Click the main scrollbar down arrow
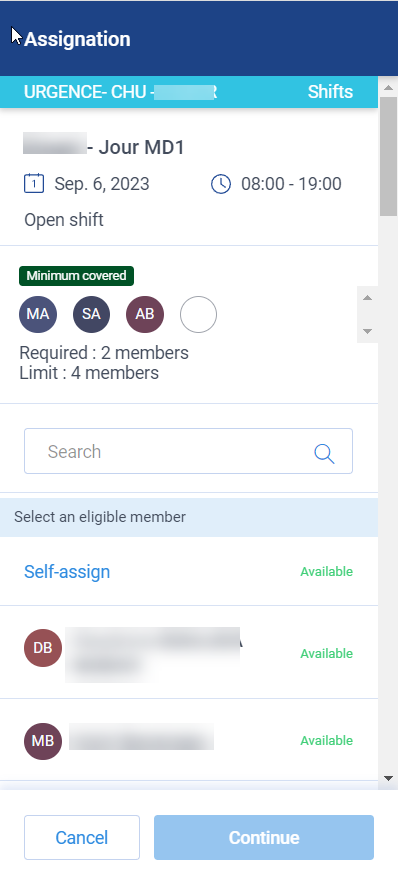The height and width of the screenshot is (884, 398). pos(388,778)
